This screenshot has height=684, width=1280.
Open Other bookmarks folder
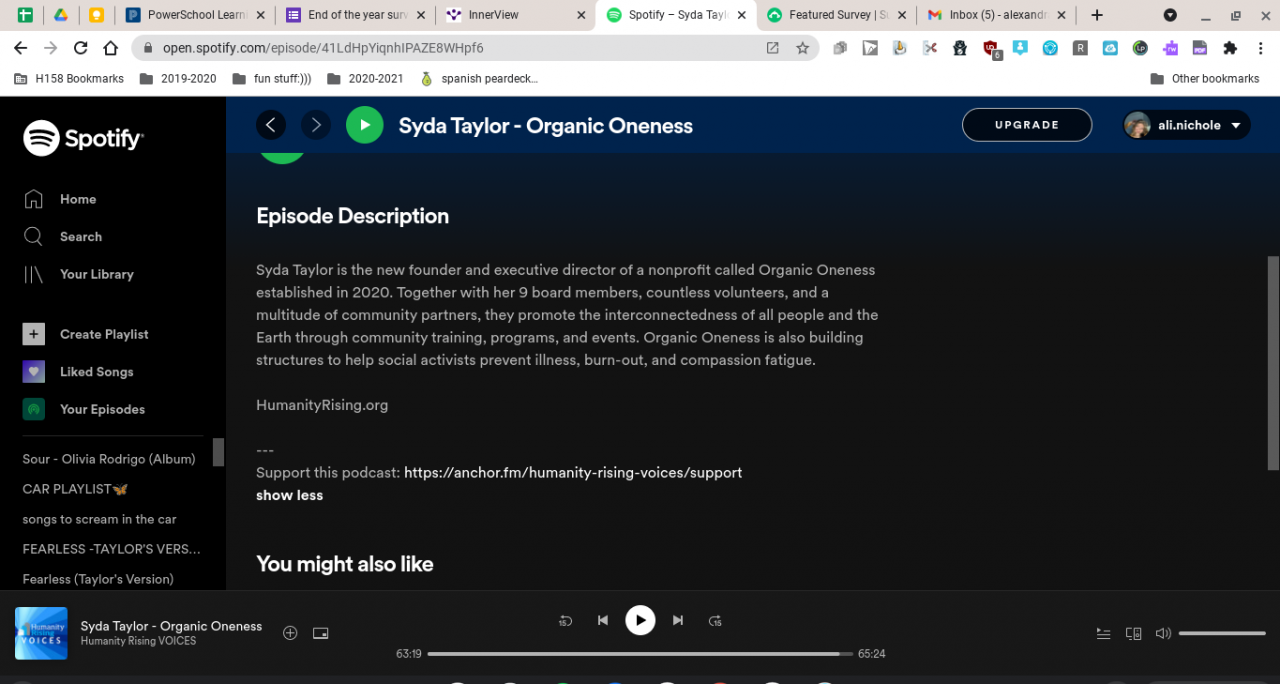click(x=1205, y=79)
